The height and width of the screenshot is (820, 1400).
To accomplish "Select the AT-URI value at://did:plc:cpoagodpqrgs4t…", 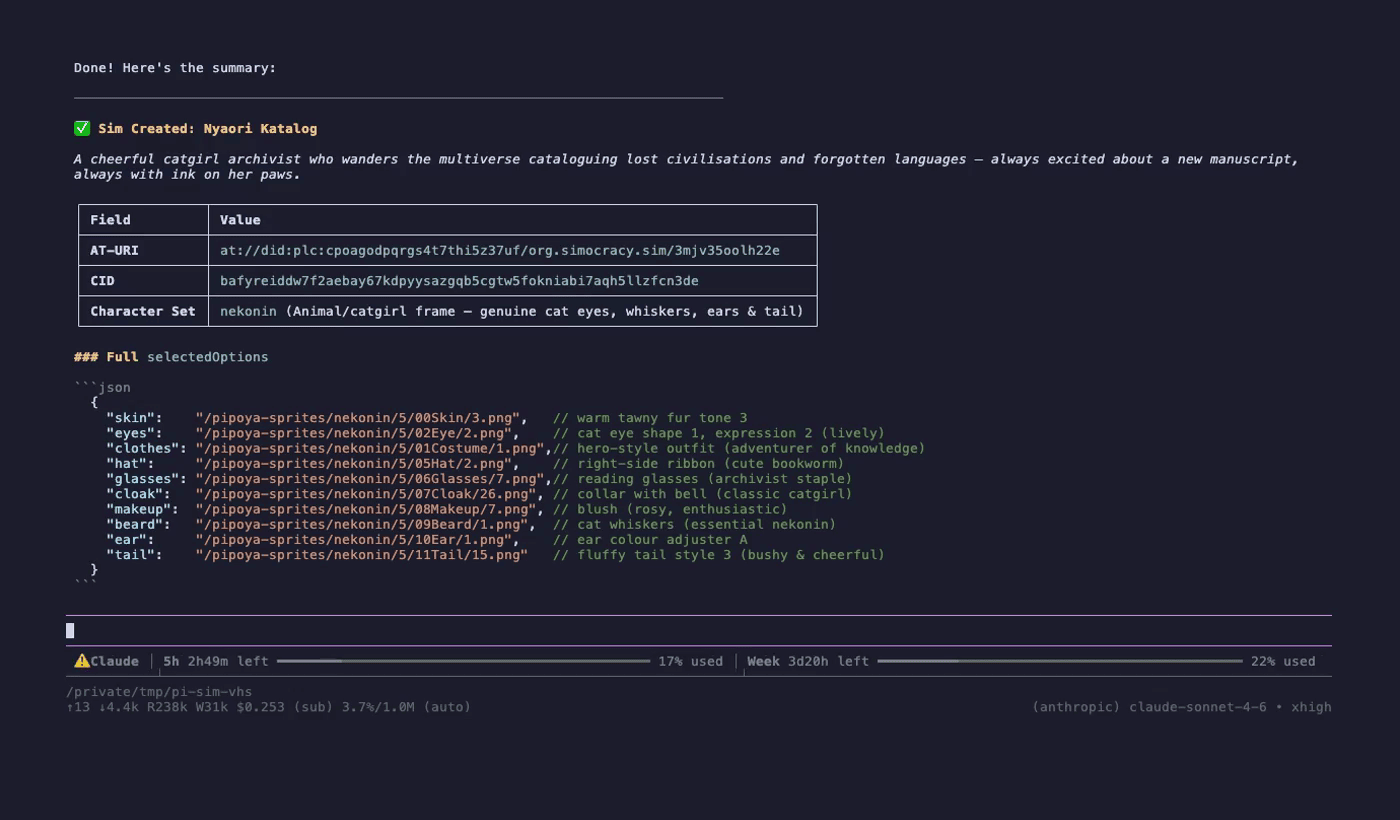I will coord(500,250).
